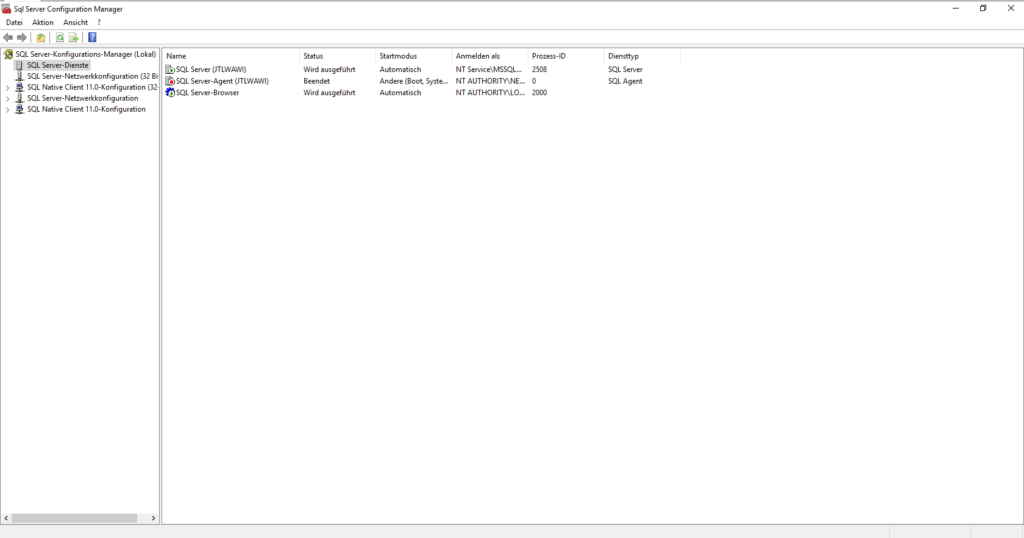Image resolution: width=1024 pixels, height=538 pixels.
Task: Click the Andere (Boot, Syste... start mode cell
Action: pos(413,81)
